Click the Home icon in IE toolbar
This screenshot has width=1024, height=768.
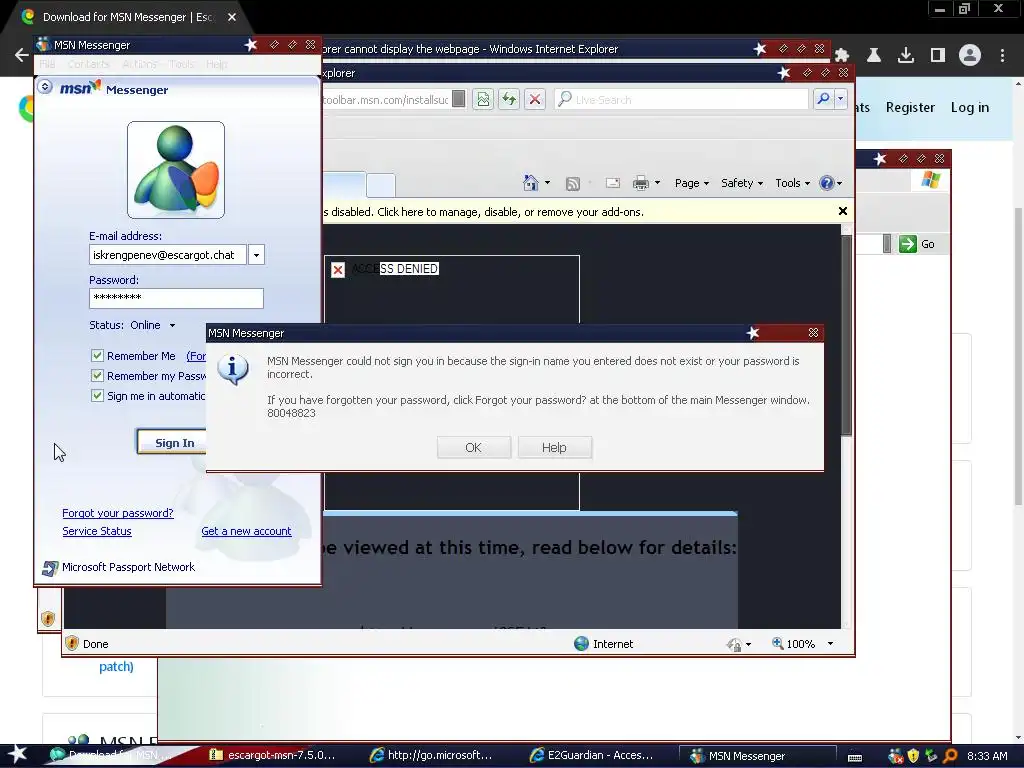[531, 183]
